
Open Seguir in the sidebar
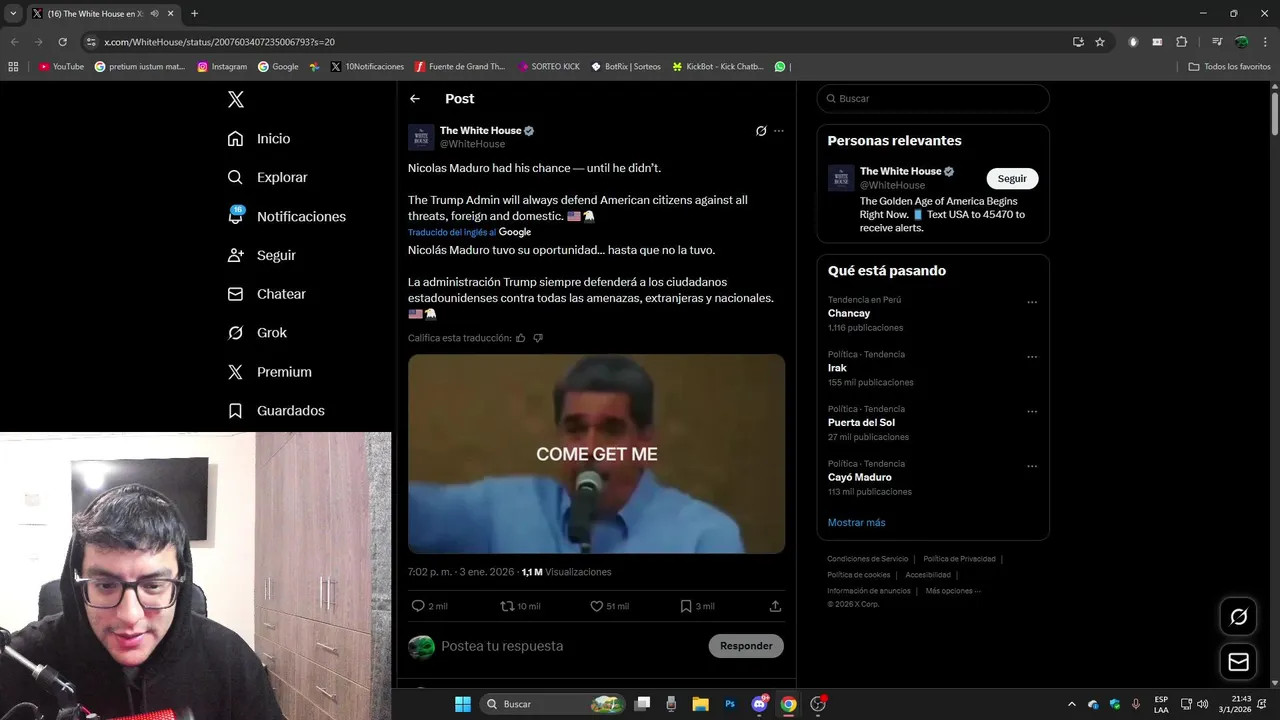point(261,255)
